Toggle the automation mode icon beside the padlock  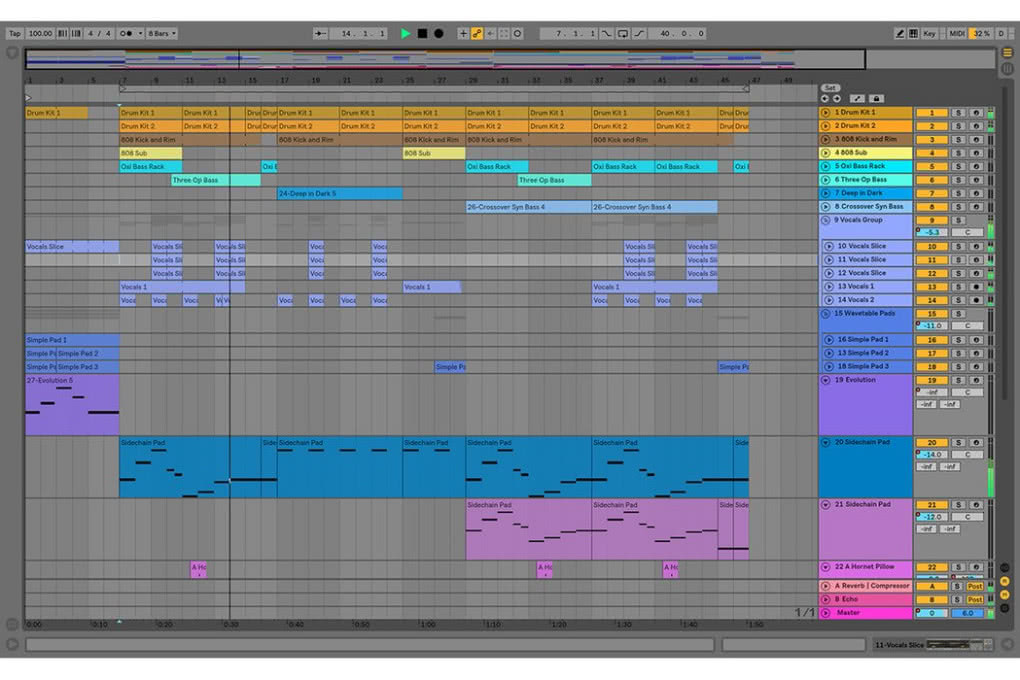coord(857,99)
